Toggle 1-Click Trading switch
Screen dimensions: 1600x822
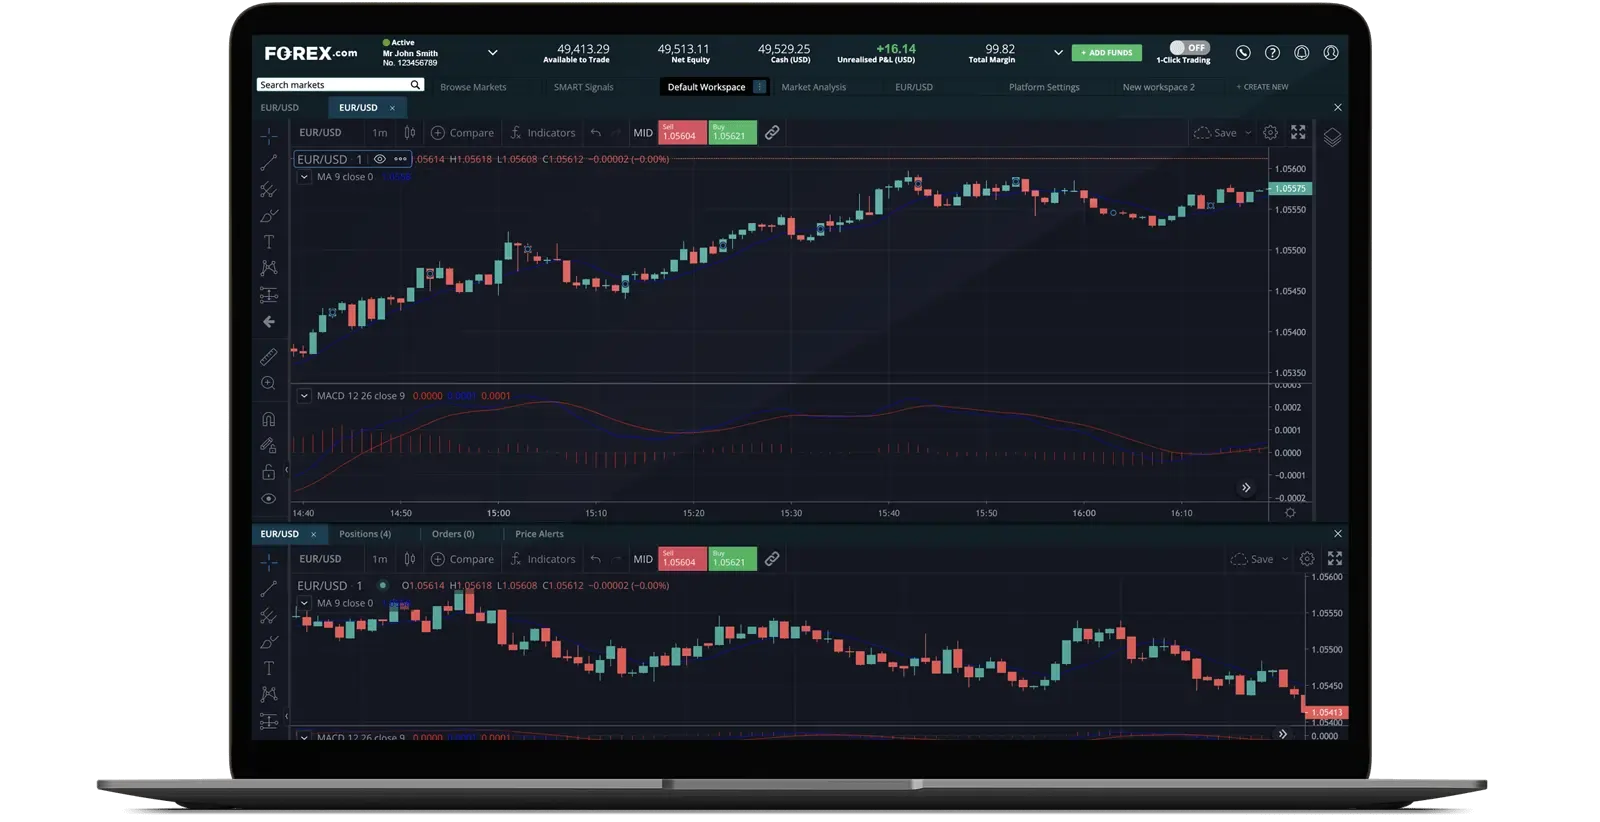pyautogui.click(x=1189, y=47)
